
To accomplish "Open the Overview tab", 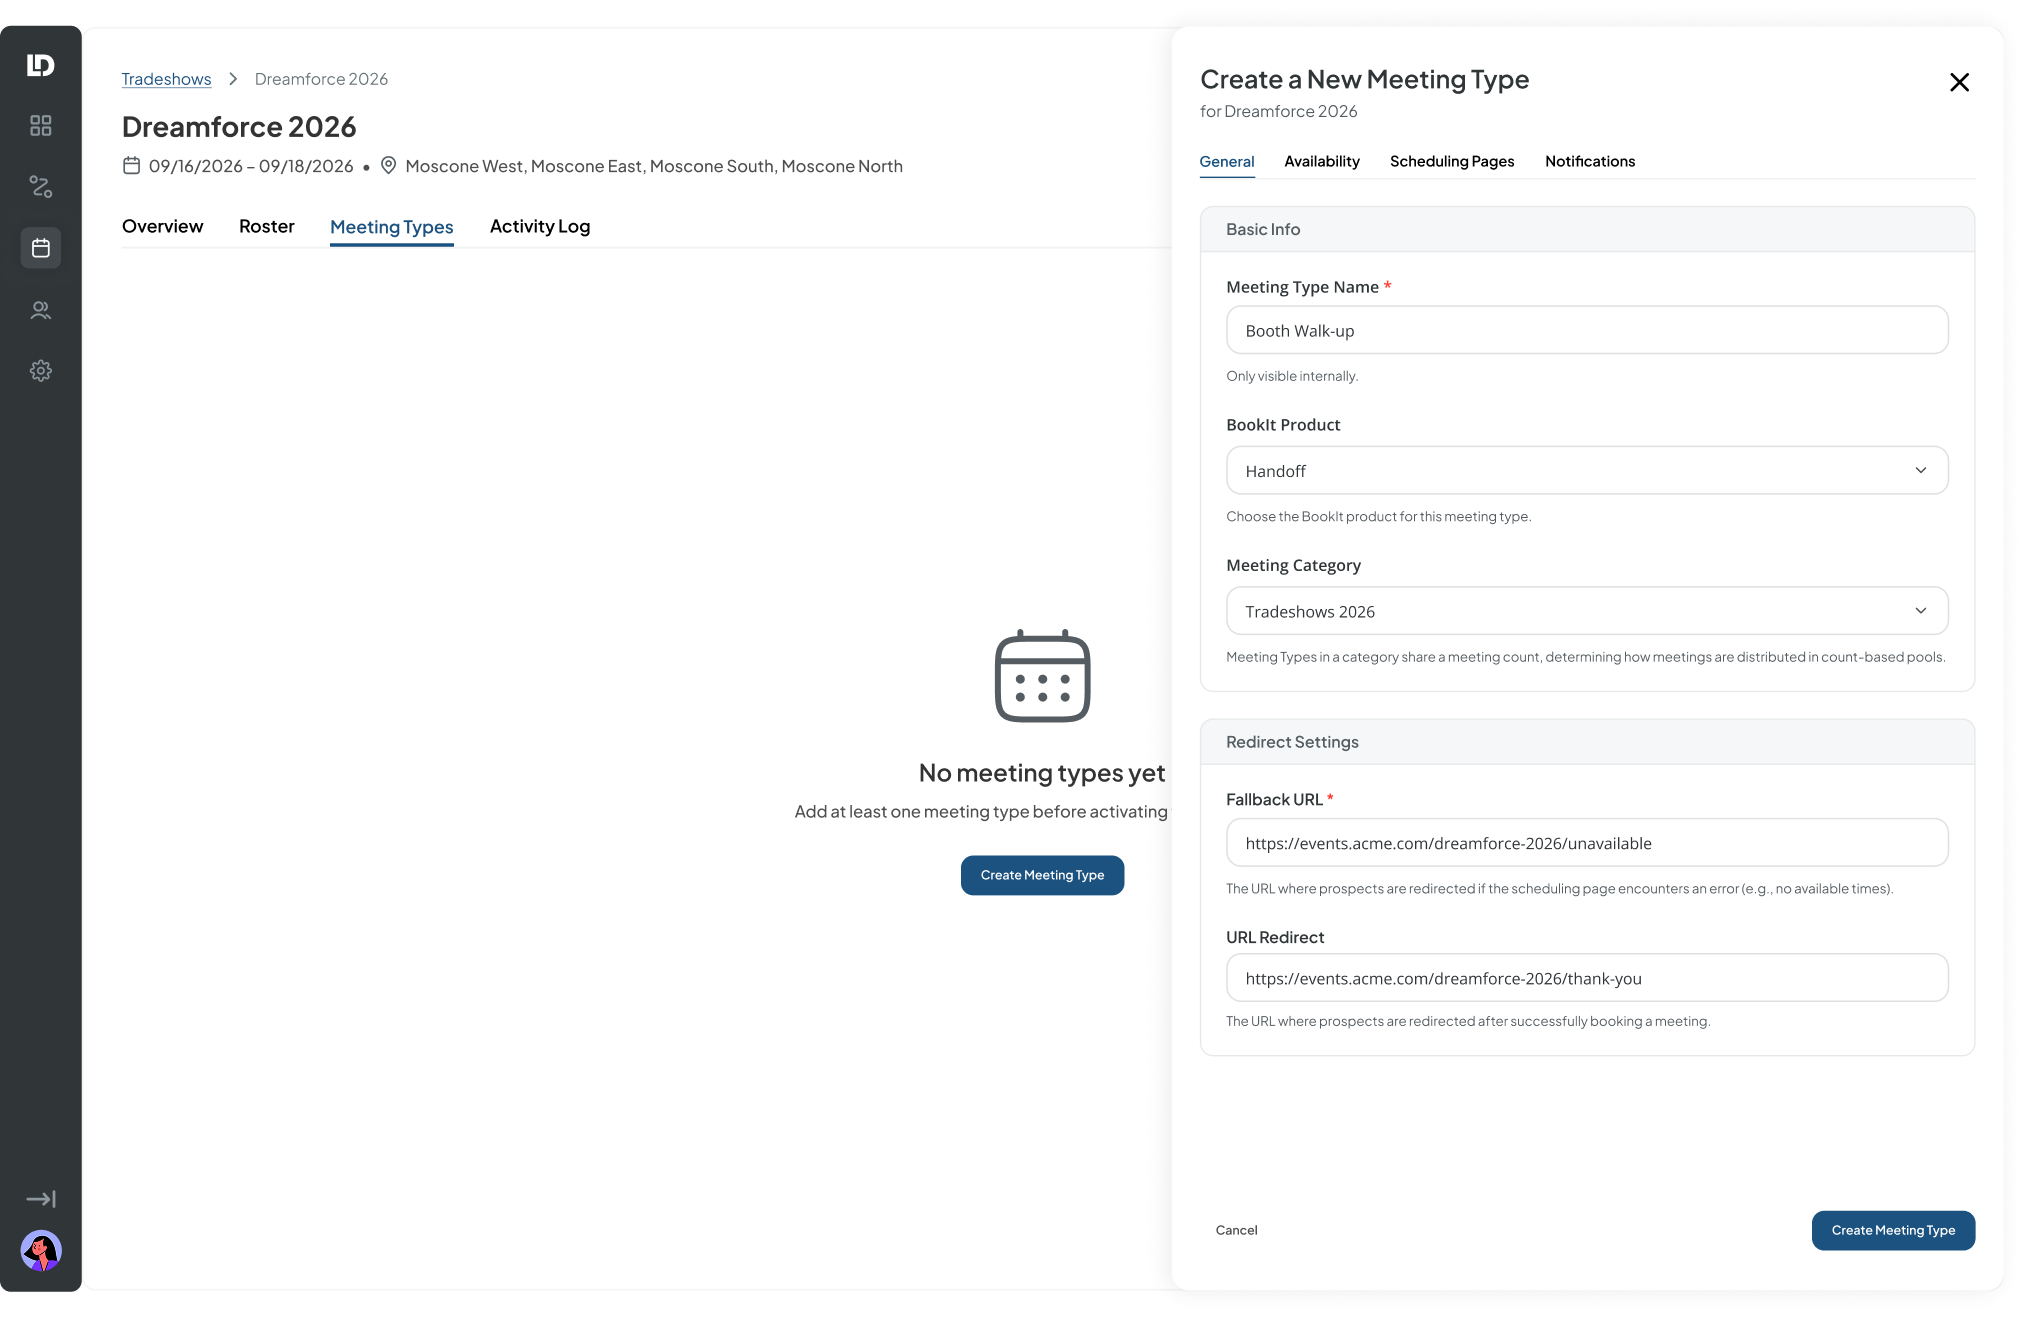I will [162, 226].
